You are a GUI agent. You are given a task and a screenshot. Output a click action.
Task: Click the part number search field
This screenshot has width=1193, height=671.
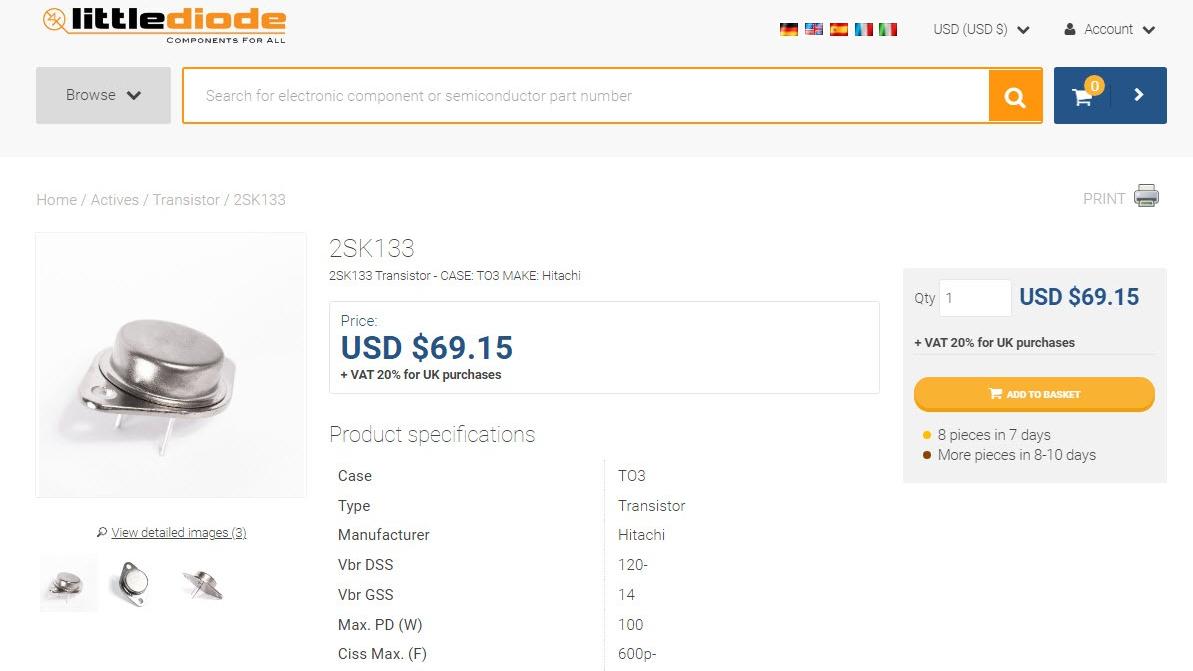585,96
